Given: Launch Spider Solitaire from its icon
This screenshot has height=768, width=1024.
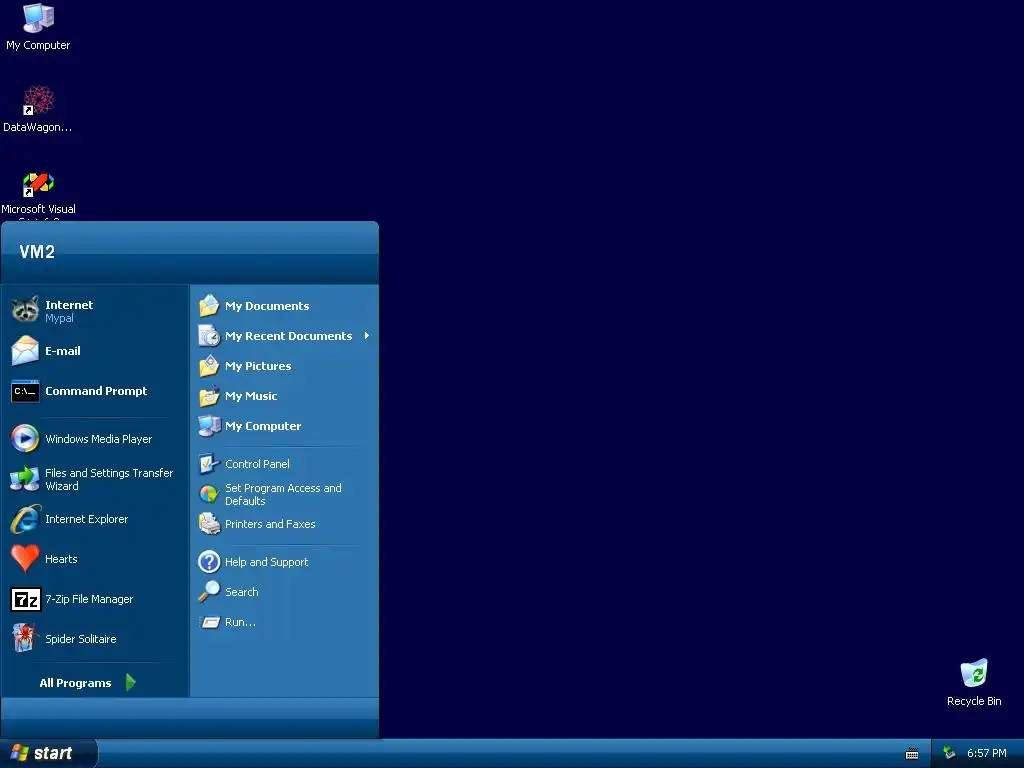Looking at the screenshot, I should [x=24, y=638].
